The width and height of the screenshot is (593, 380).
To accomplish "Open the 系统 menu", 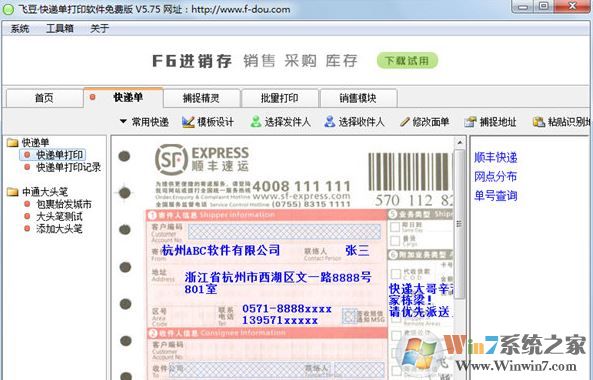I will pyautogui.click(x=20, y=28).
